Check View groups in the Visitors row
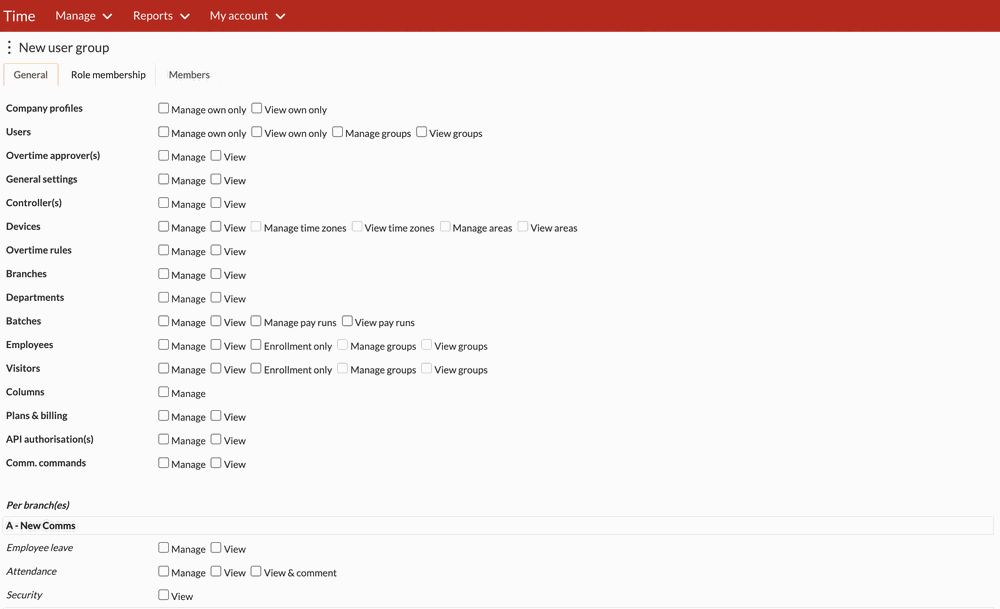The width and height of the screenshot is (1000, 609). (x=427, y=368)
